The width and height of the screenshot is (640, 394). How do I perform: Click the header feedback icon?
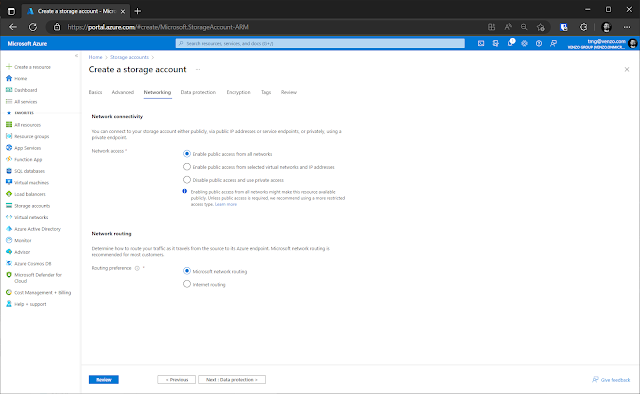point(553,43)
